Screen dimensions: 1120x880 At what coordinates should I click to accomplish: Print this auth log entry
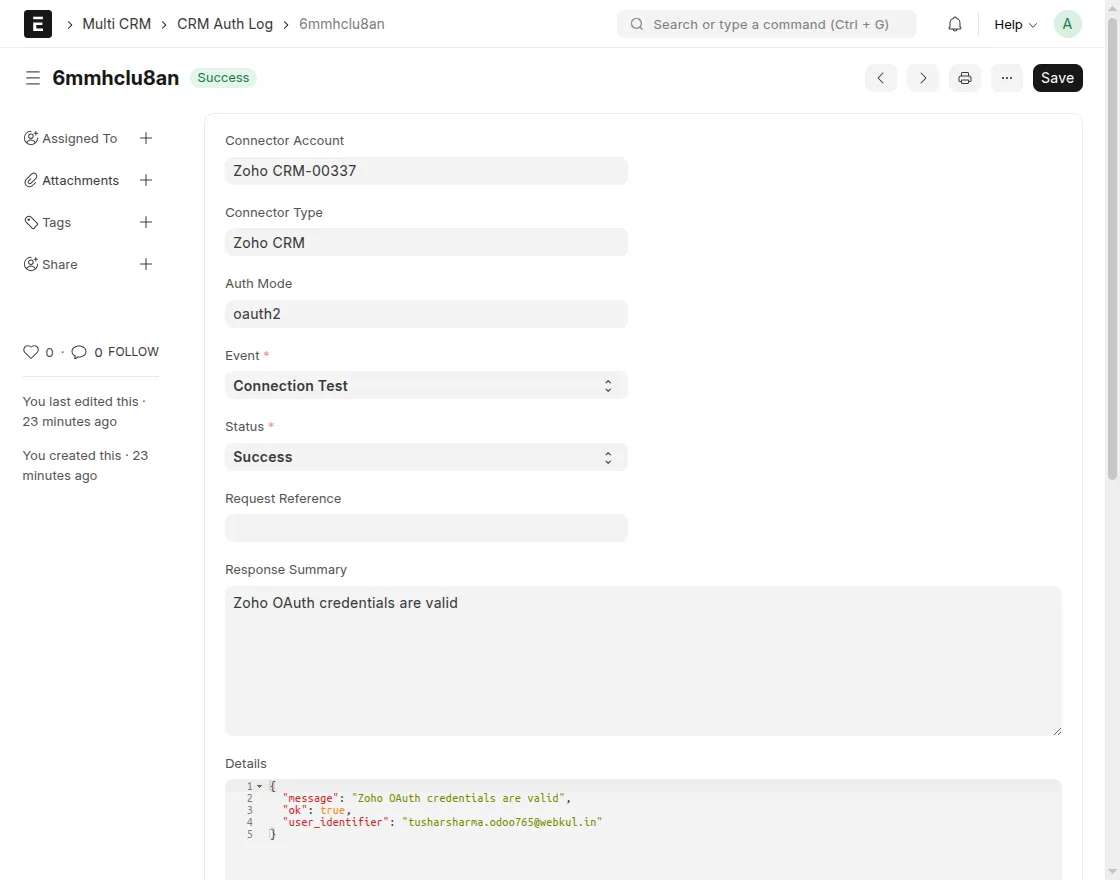[964, 77]
